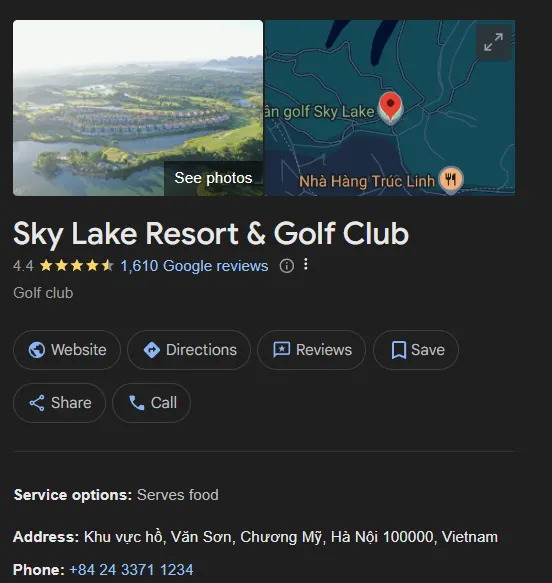Click the bookmark icon to save place
Image resolution: width=552 pixels, height=583 pixels.
tap(398, 350)
